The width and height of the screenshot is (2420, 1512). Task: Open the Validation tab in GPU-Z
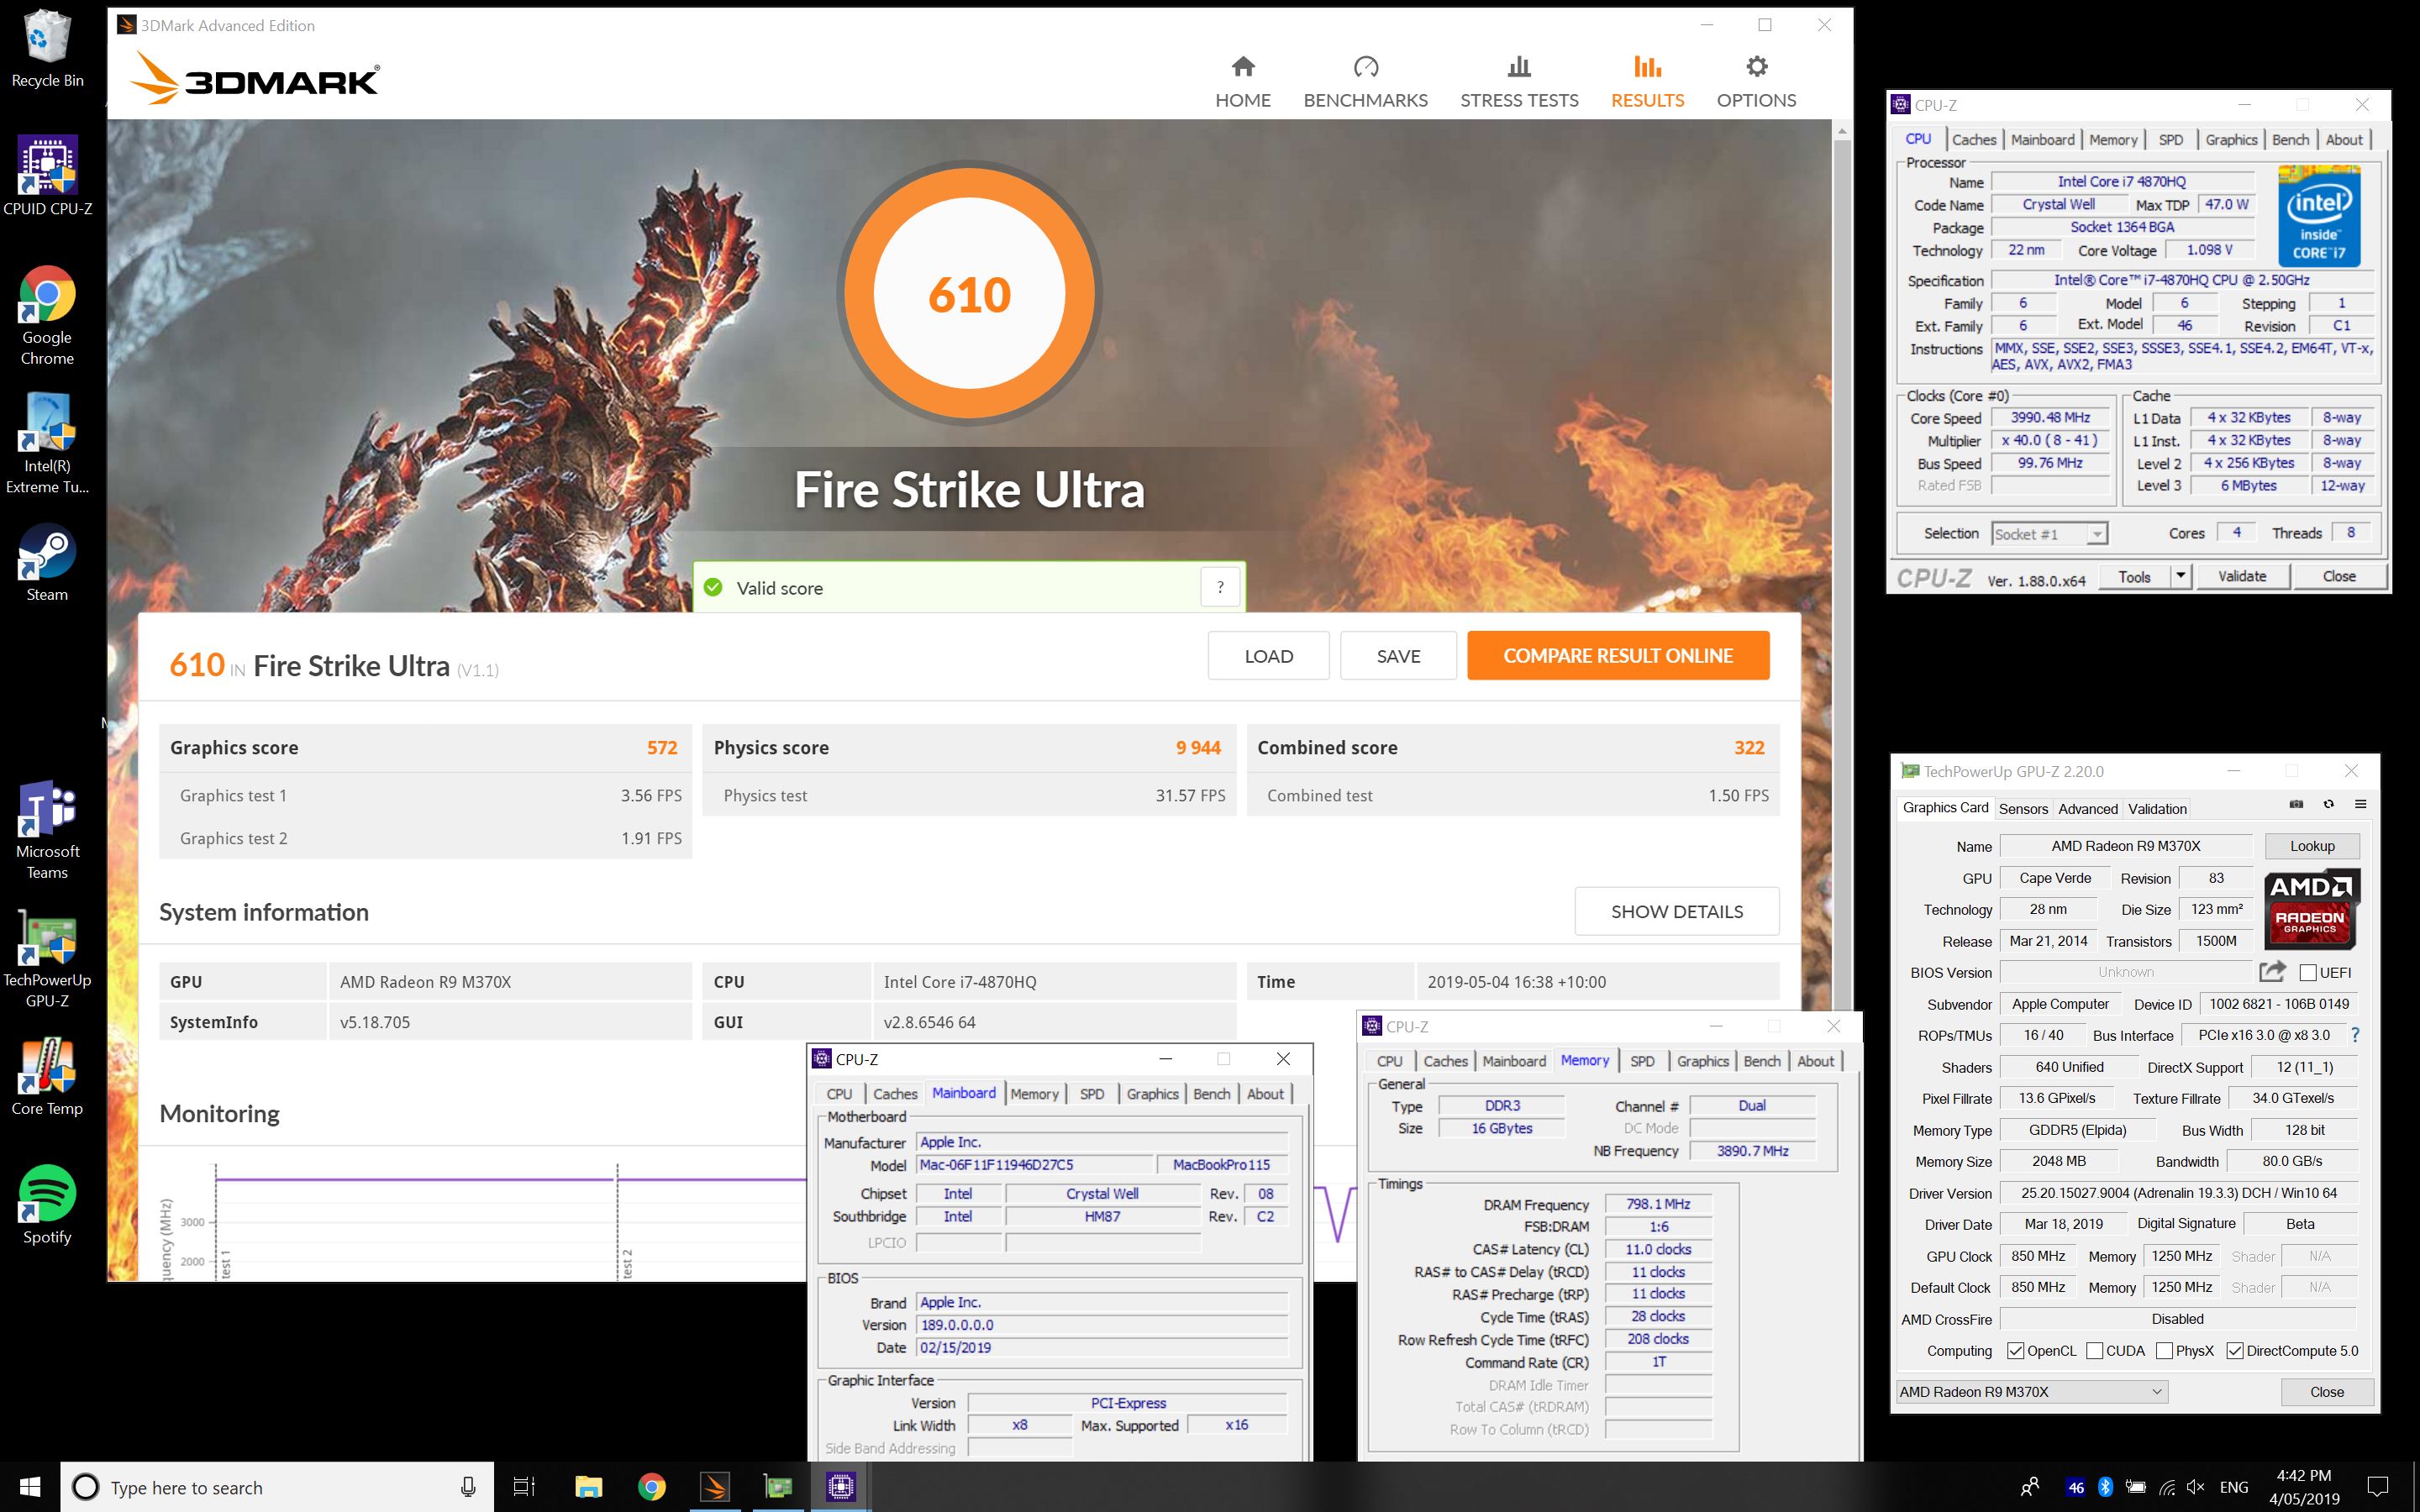pyautogui.click(x=2157, y=808)
